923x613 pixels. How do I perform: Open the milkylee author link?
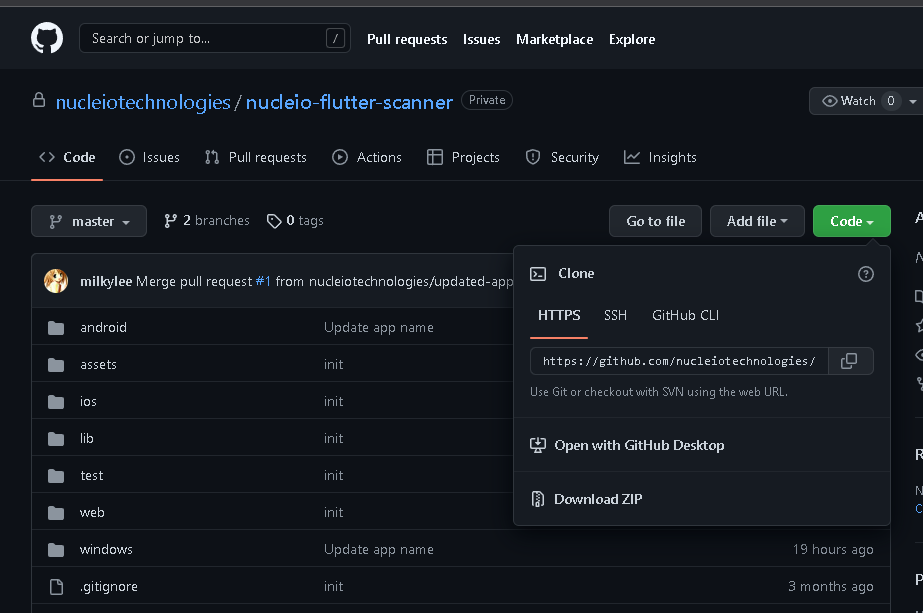pyautogui.click(x=106, y=281)
